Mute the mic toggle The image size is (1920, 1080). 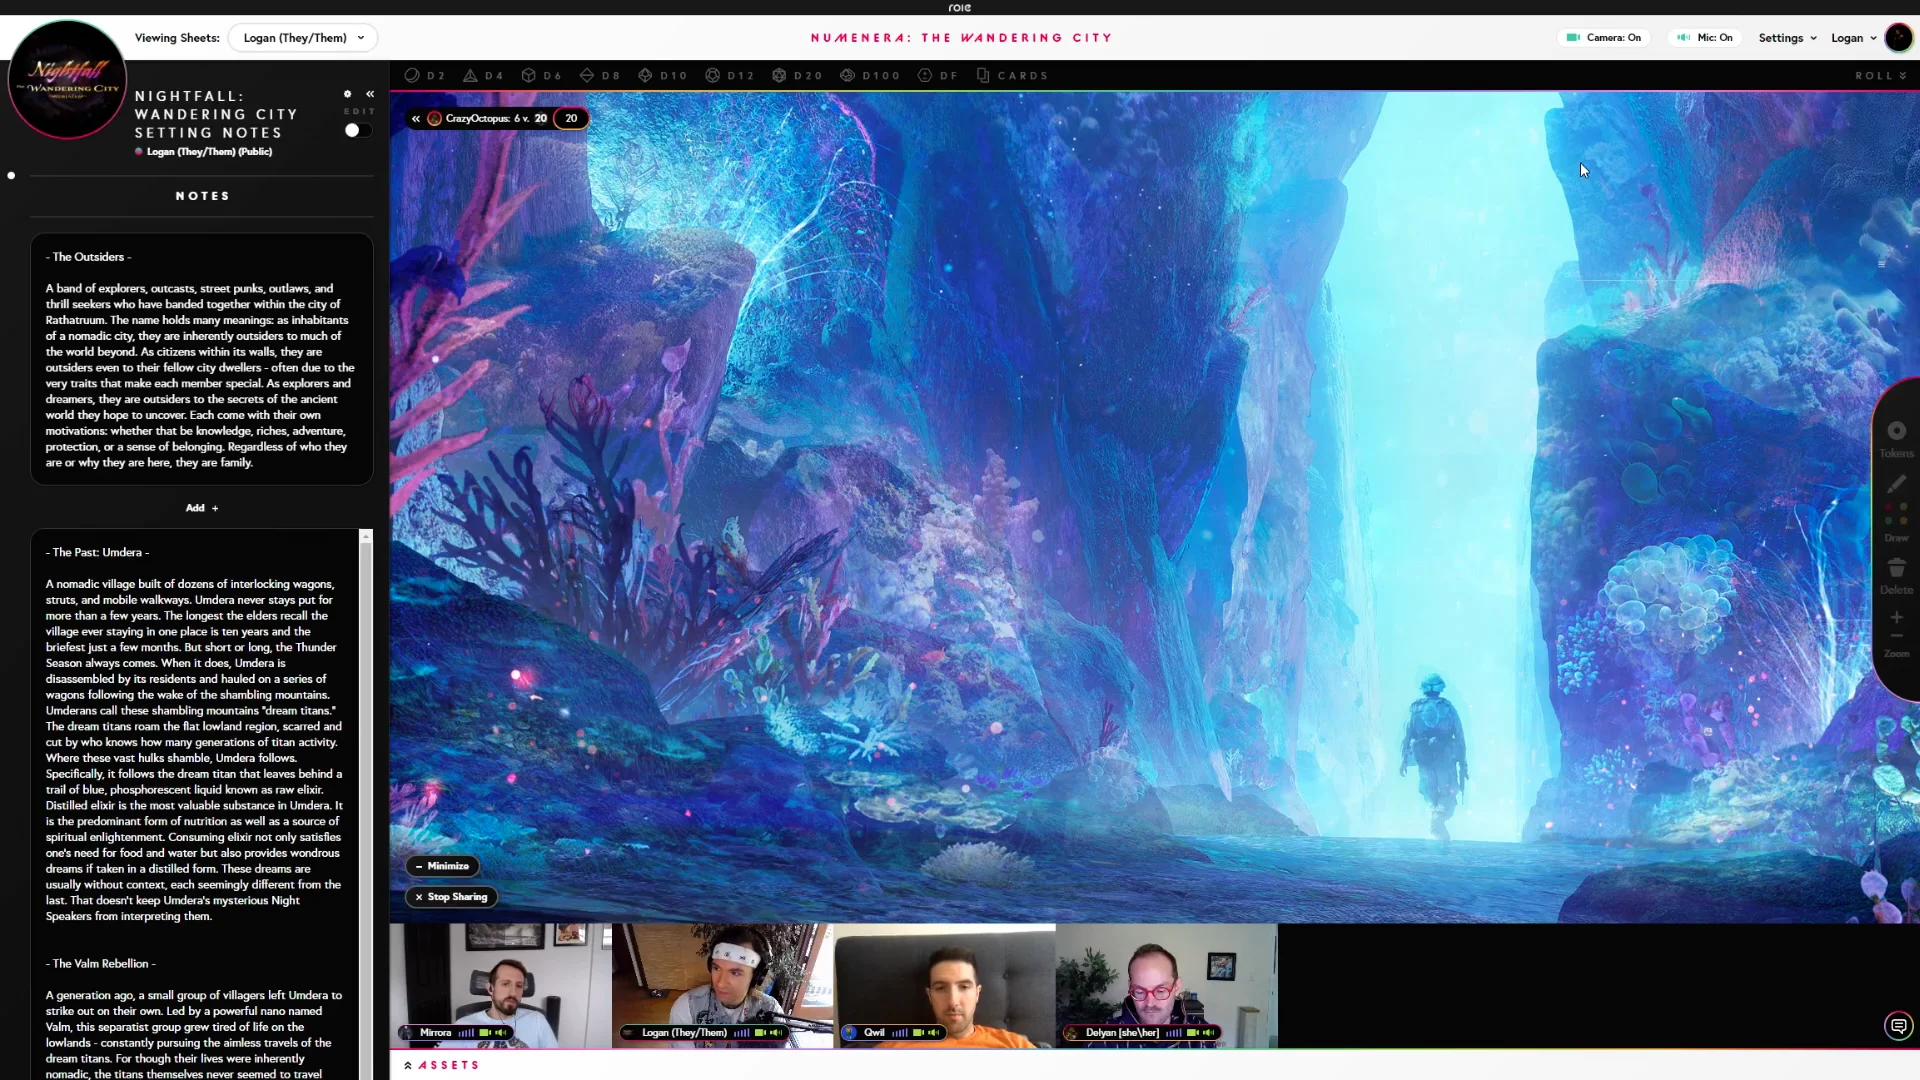click(x=1705, y=38)
